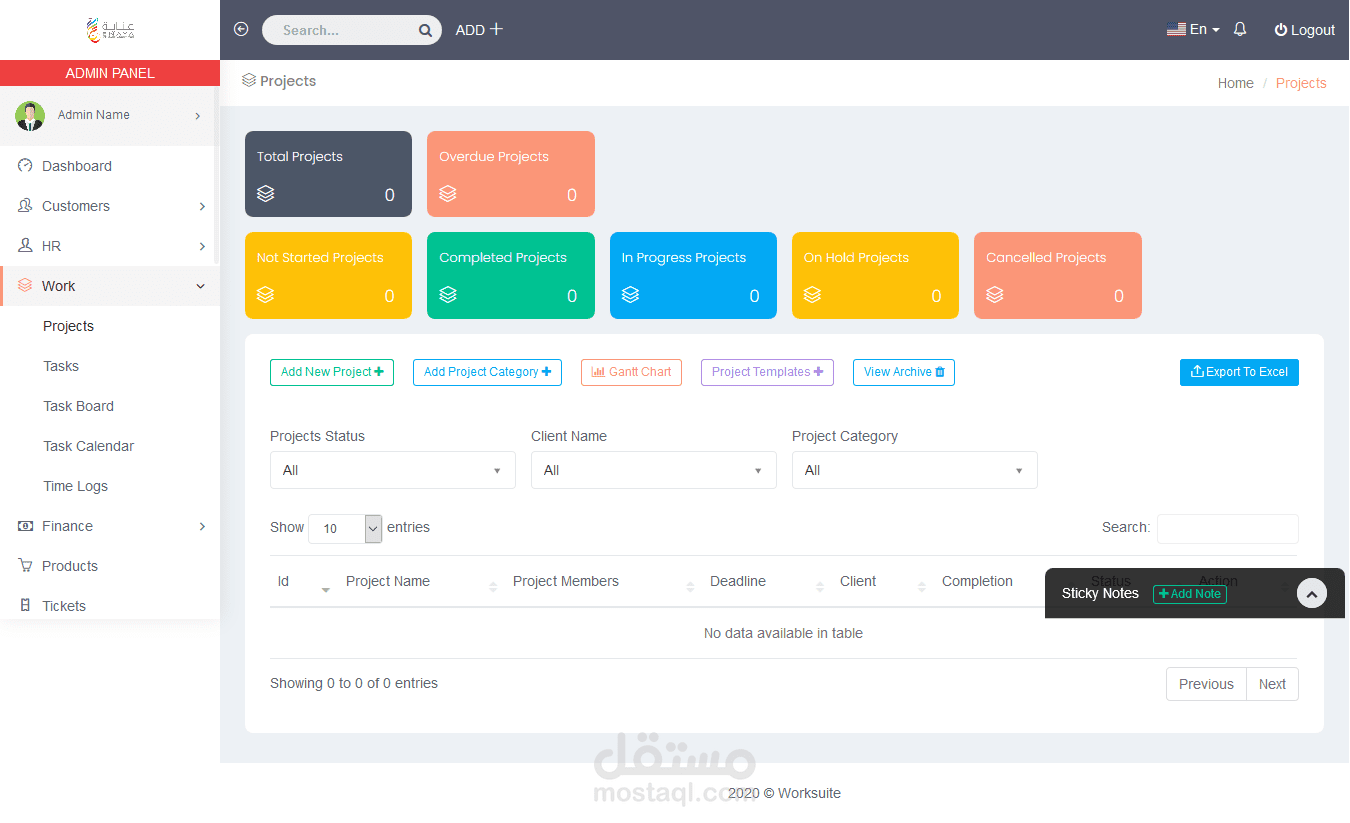This screenshot has height=823, width=1350.
Task: Click the Completion column header
Action: click(x=977, y=581)
